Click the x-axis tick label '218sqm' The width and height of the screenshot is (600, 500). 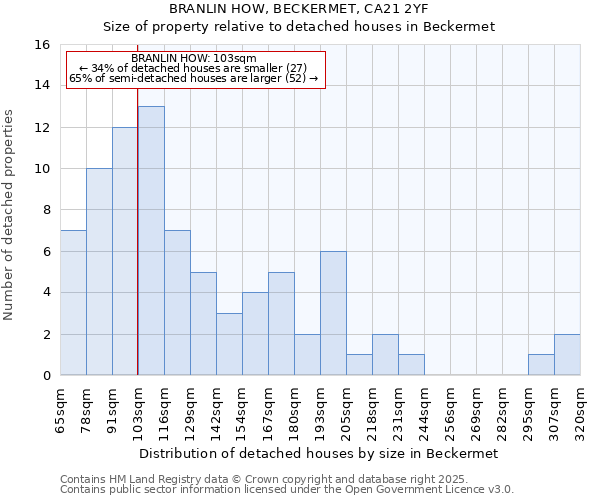click(x=373, y=415)
